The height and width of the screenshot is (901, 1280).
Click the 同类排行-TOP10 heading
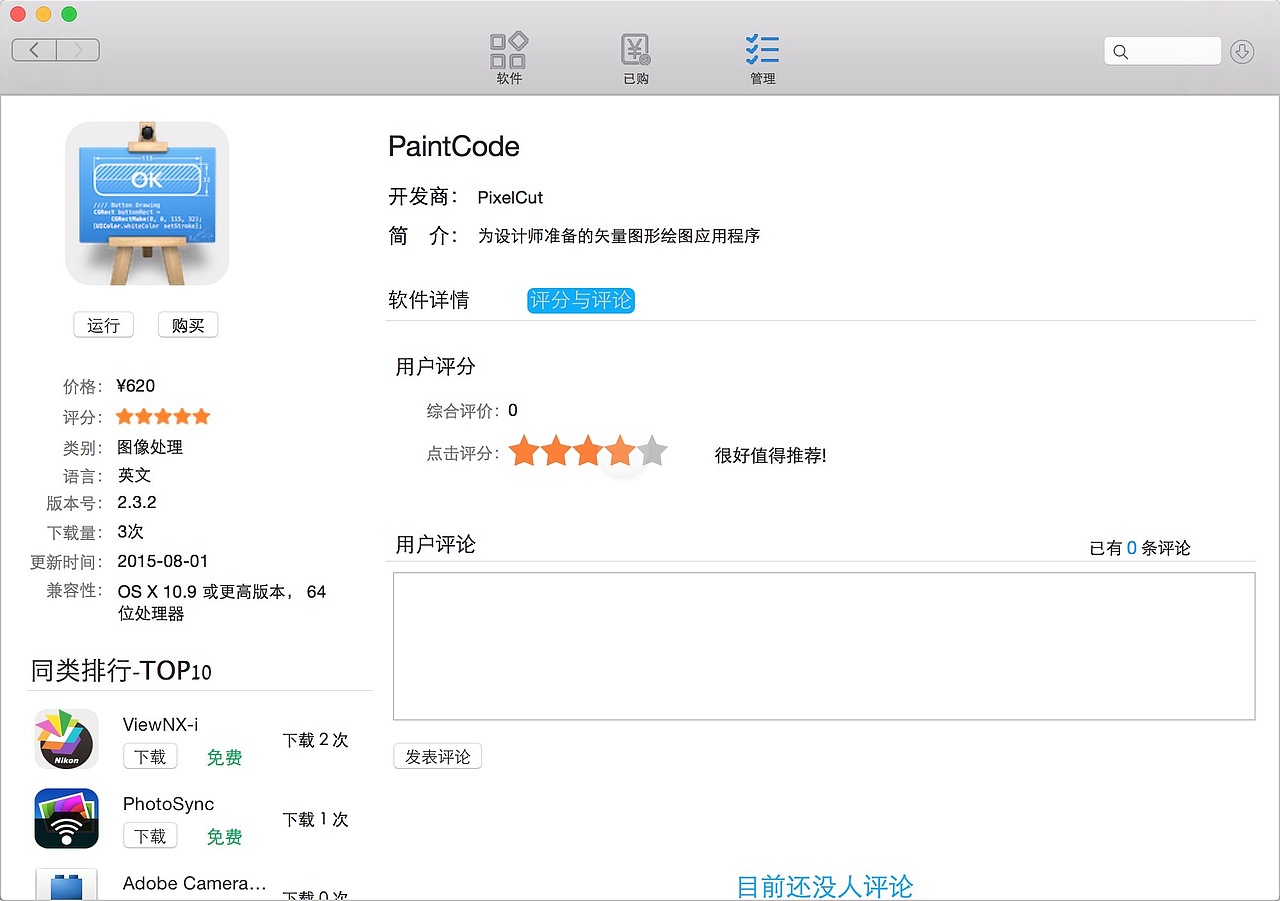point(121,670)
